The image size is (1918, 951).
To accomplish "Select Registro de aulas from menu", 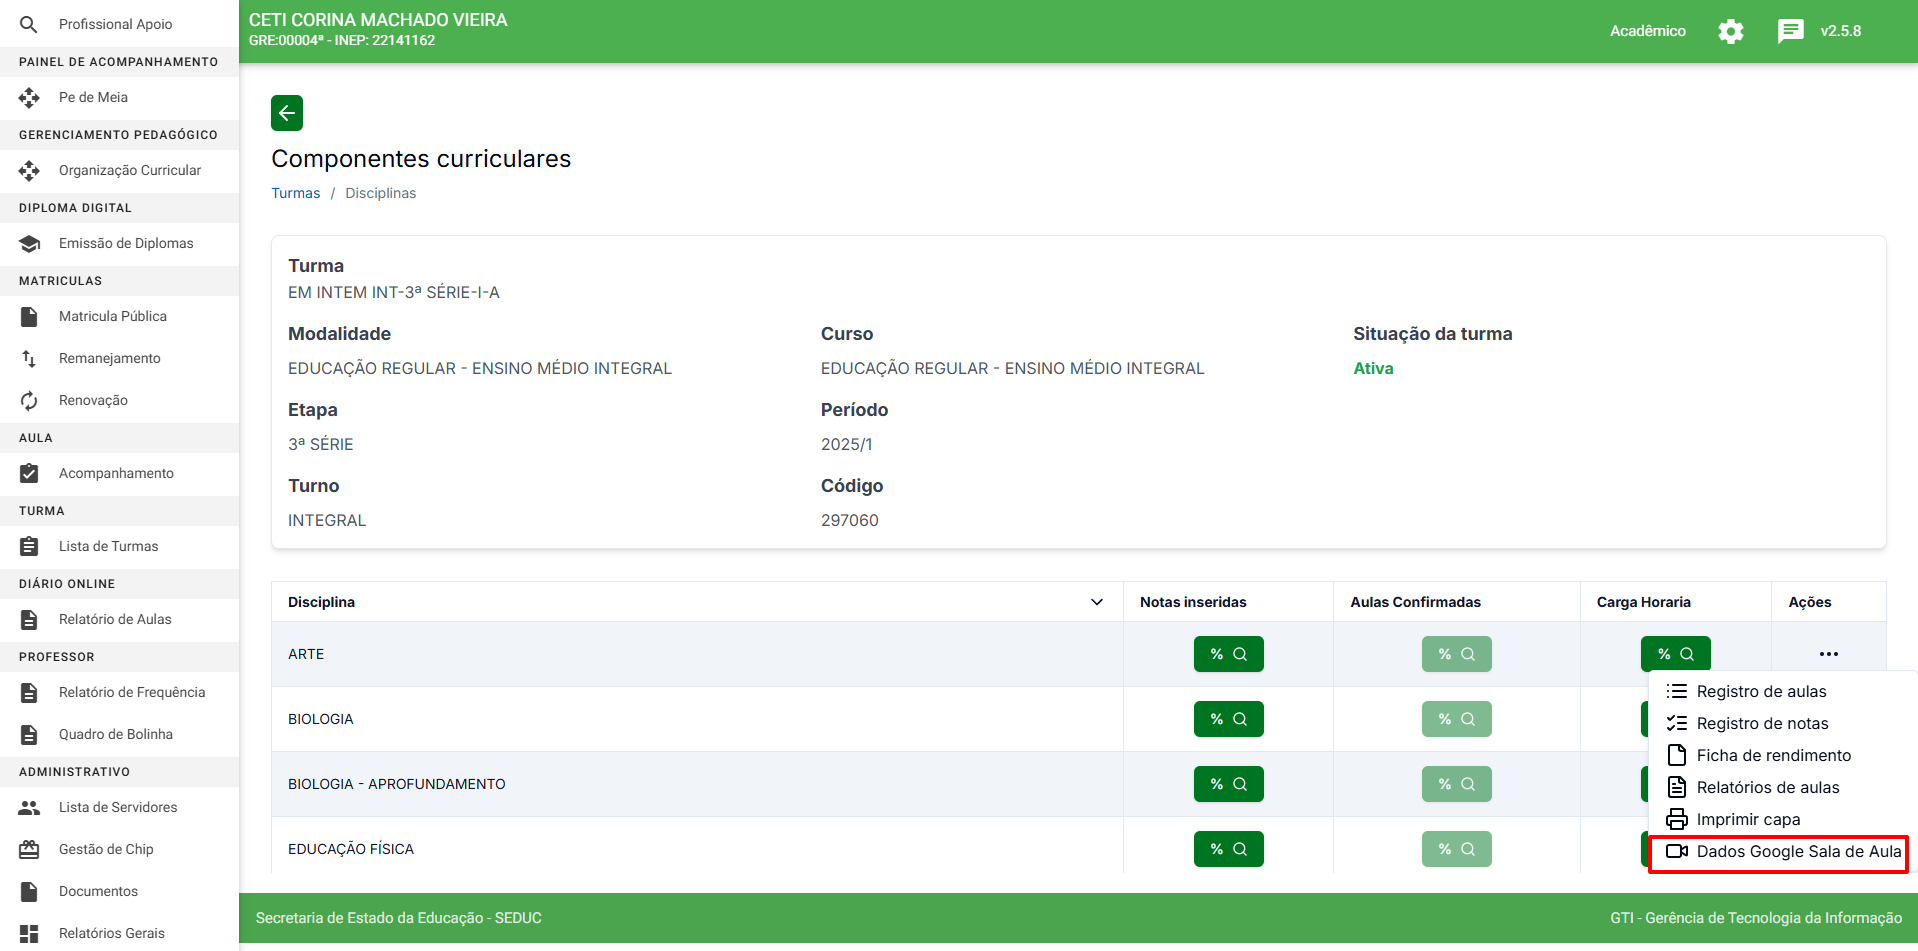I will point(1761,691).
